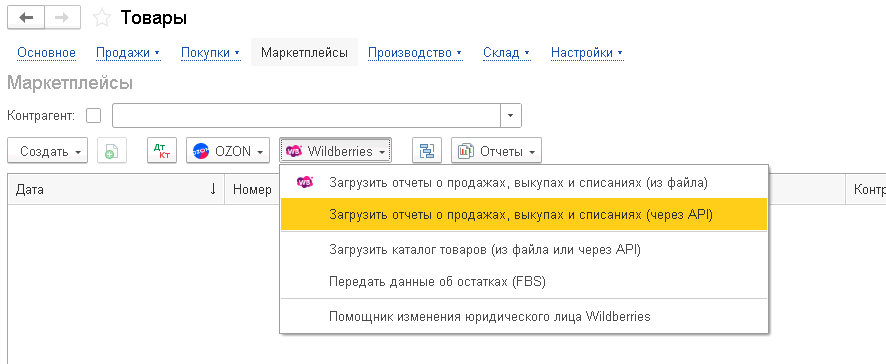Expand the Продажи navigation menu

[x=128, y=53]
